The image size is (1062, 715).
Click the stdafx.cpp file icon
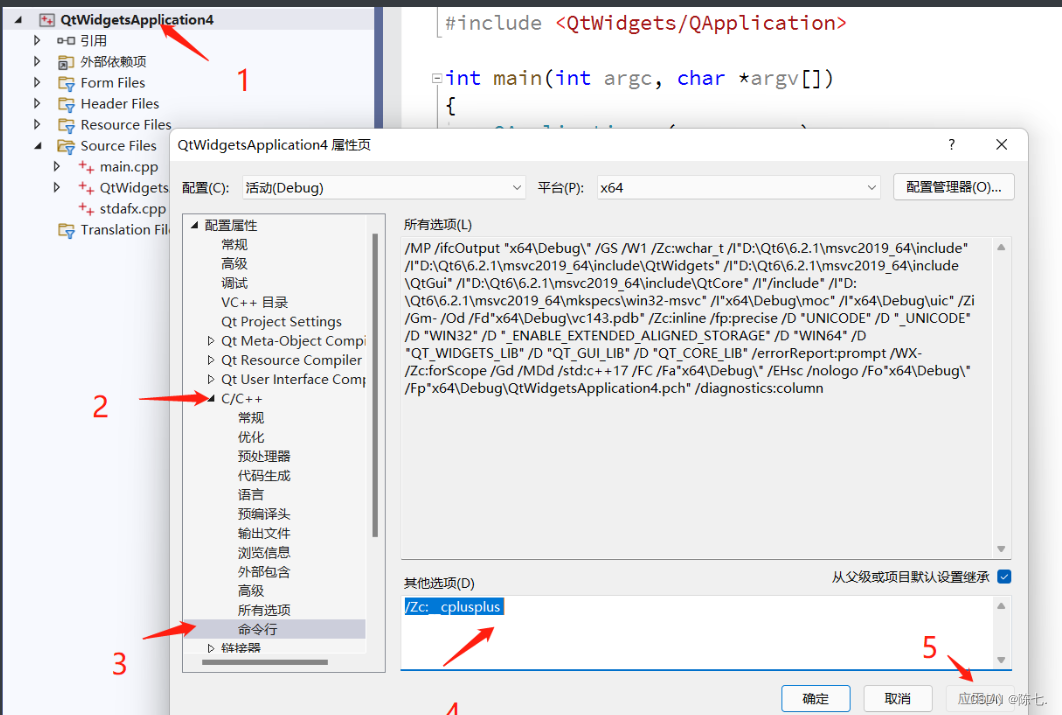point(86,209)
